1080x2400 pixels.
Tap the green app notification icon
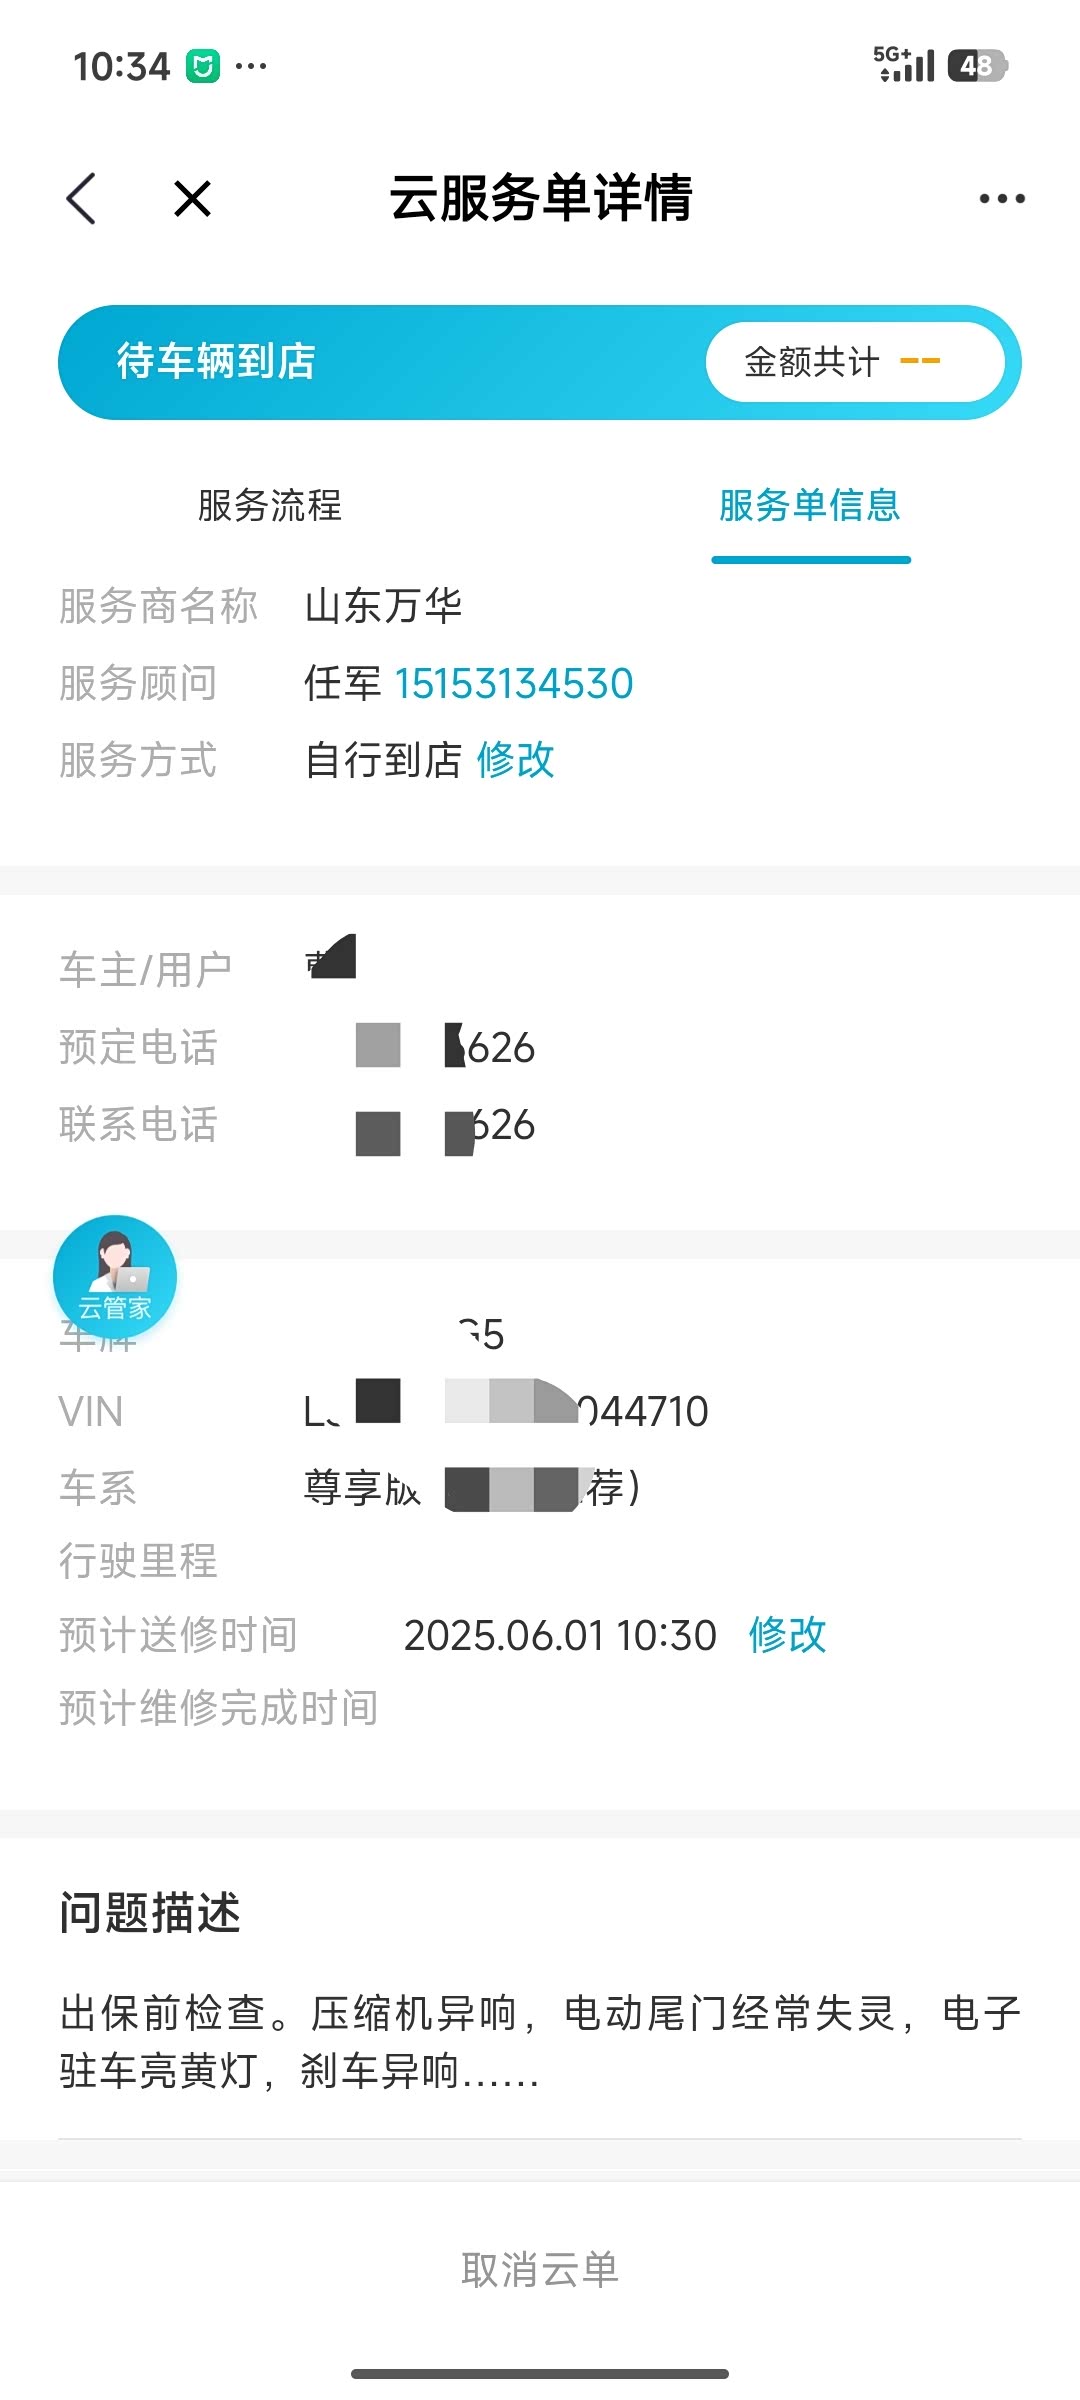[203, 67]
